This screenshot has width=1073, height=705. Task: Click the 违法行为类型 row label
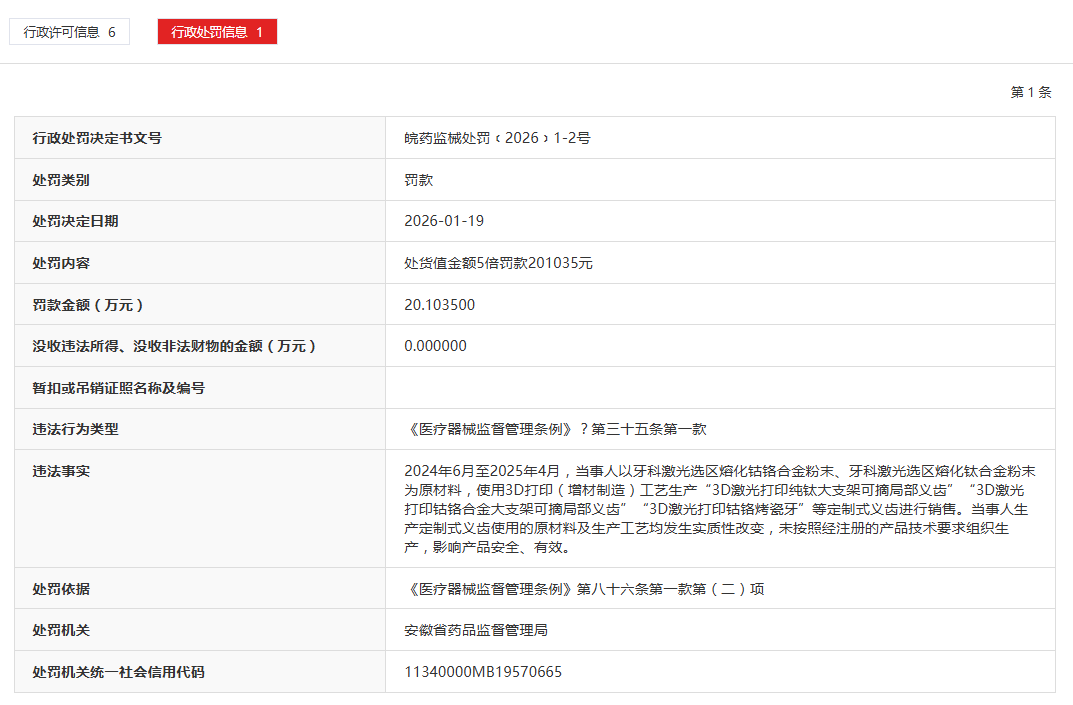click(75, 429)
